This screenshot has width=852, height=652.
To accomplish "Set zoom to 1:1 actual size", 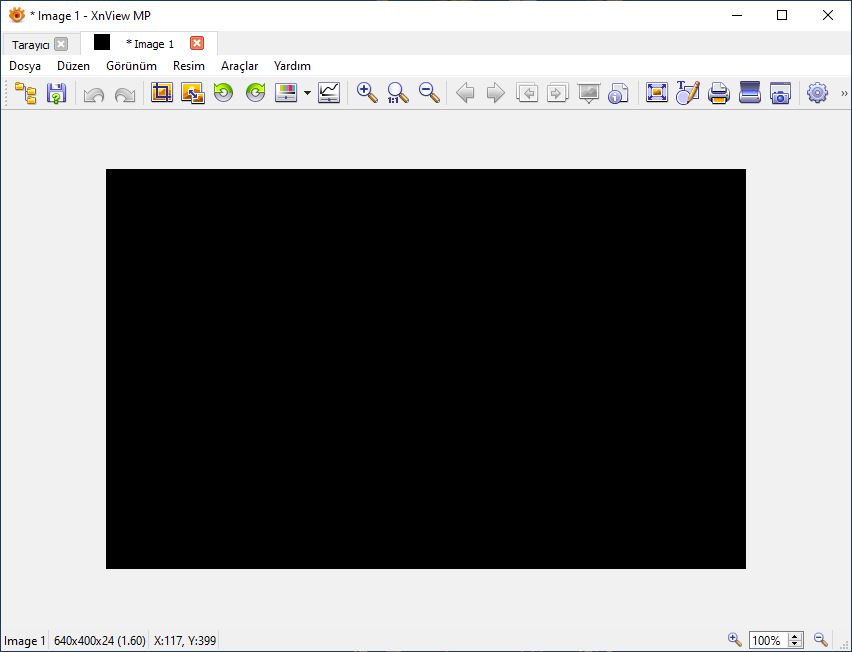I will [398, 93].
